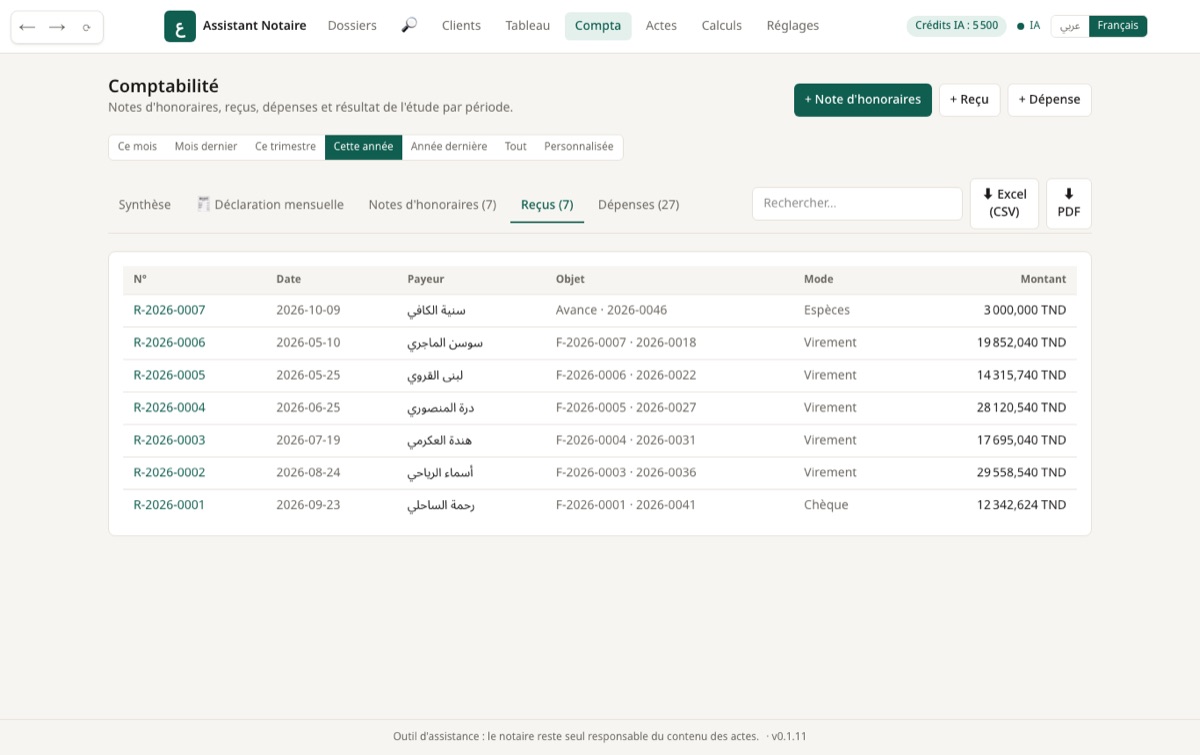Download the receipts as PDF
Screen dimensions: 1200x755
tap(1069, 203)
